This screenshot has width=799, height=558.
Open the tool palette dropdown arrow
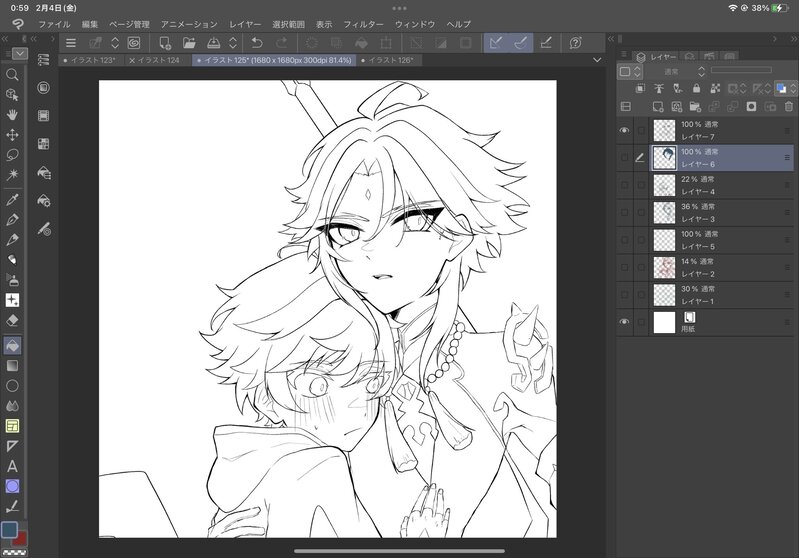pos(20,53)
